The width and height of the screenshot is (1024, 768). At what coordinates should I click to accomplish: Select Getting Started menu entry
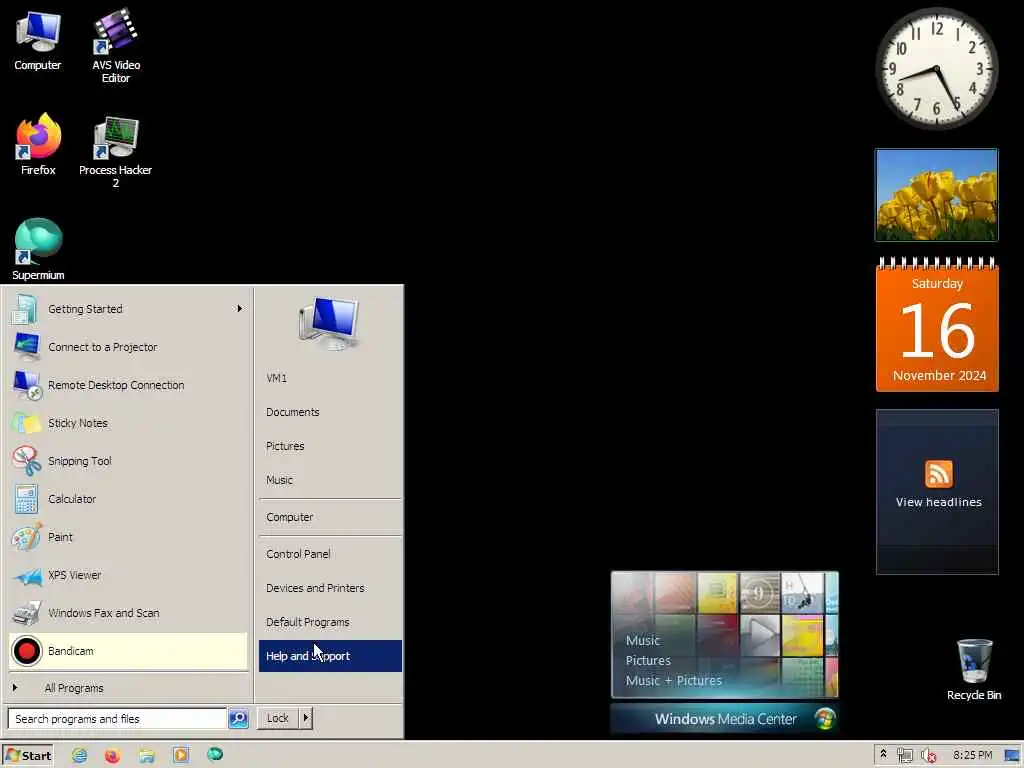click(x=129, y=309)
